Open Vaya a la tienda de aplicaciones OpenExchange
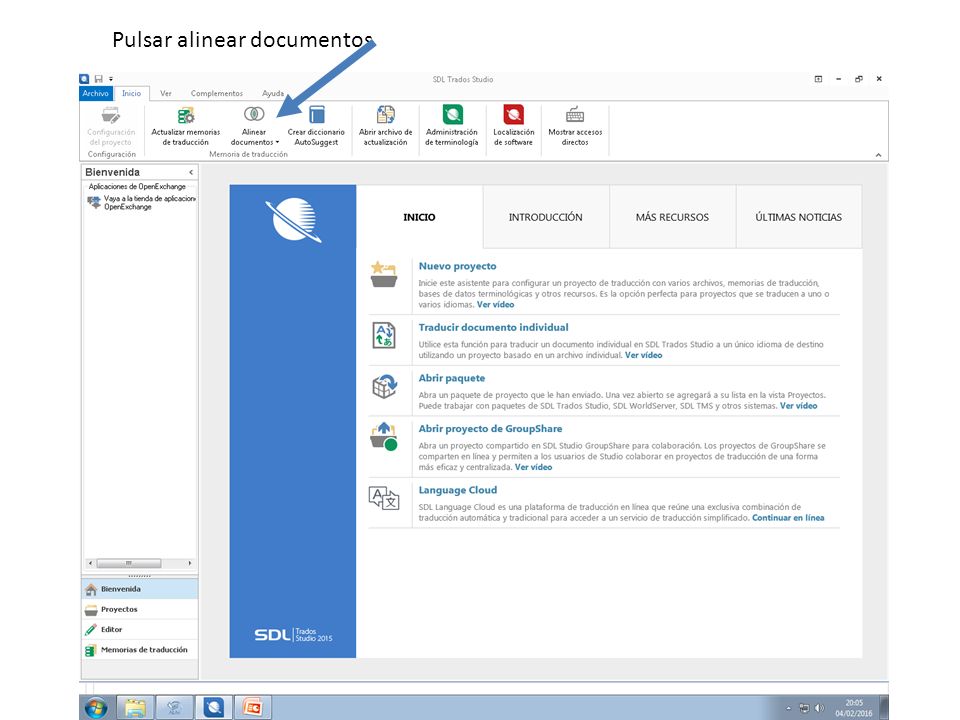 click(143, 203)
